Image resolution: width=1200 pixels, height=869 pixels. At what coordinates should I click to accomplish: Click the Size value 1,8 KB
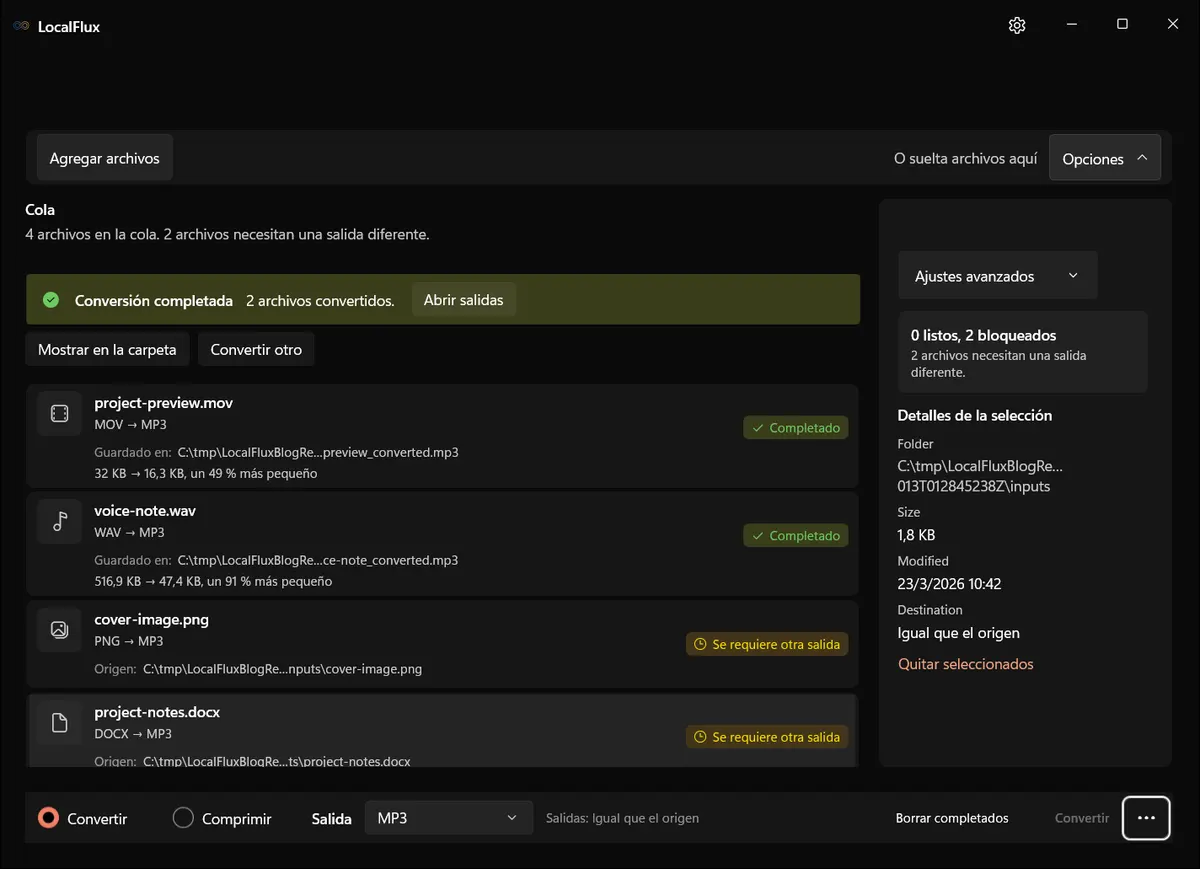click(916, 535)
